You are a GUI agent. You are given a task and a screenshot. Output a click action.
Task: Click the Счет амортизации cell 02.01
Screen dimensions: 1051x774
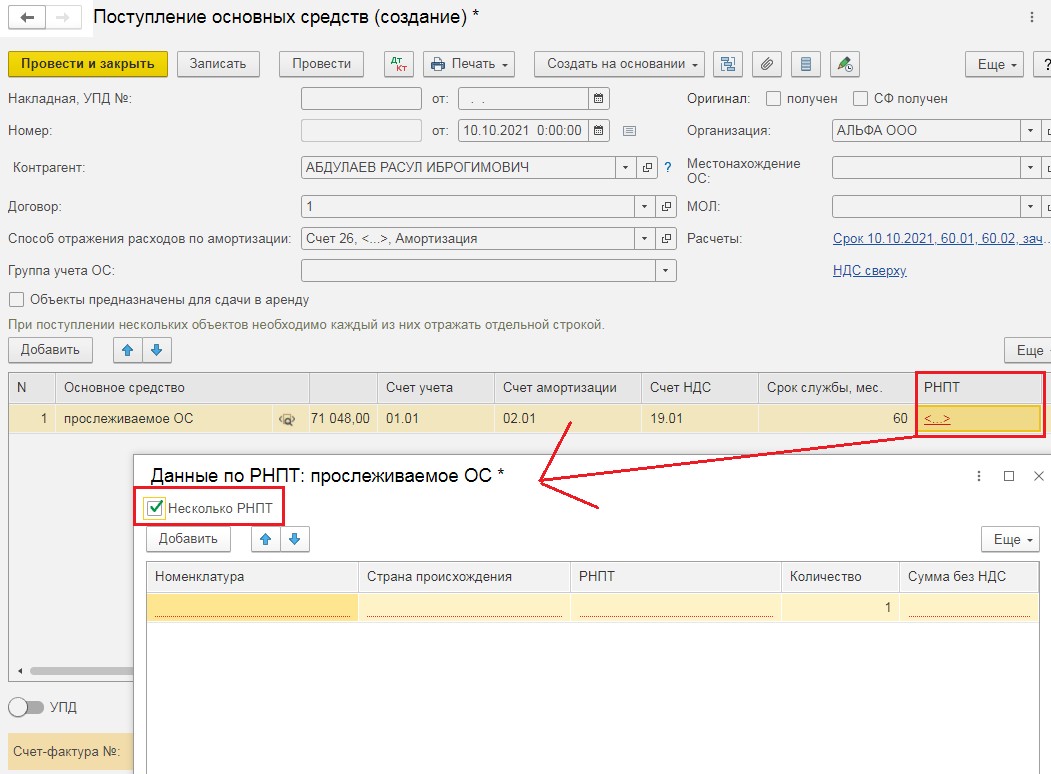point(568,419)
